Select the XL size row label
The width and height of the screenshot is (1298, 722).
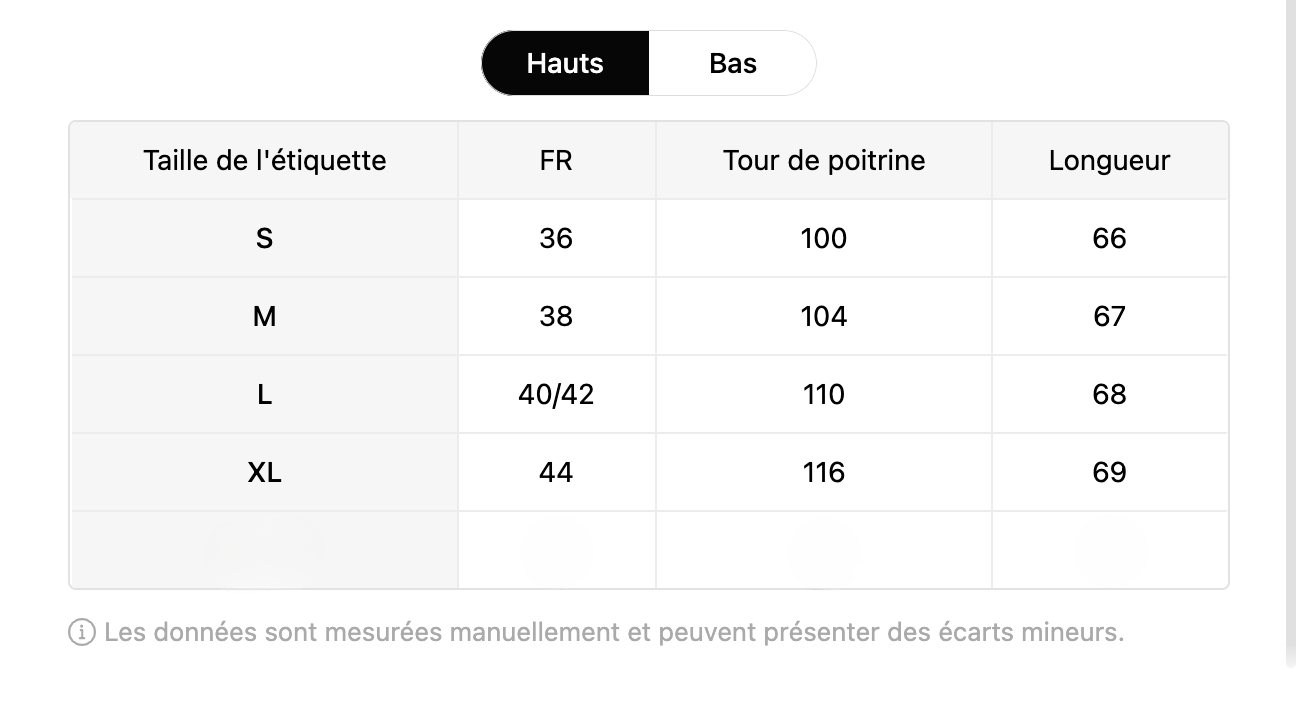click(x=264, y=472)
